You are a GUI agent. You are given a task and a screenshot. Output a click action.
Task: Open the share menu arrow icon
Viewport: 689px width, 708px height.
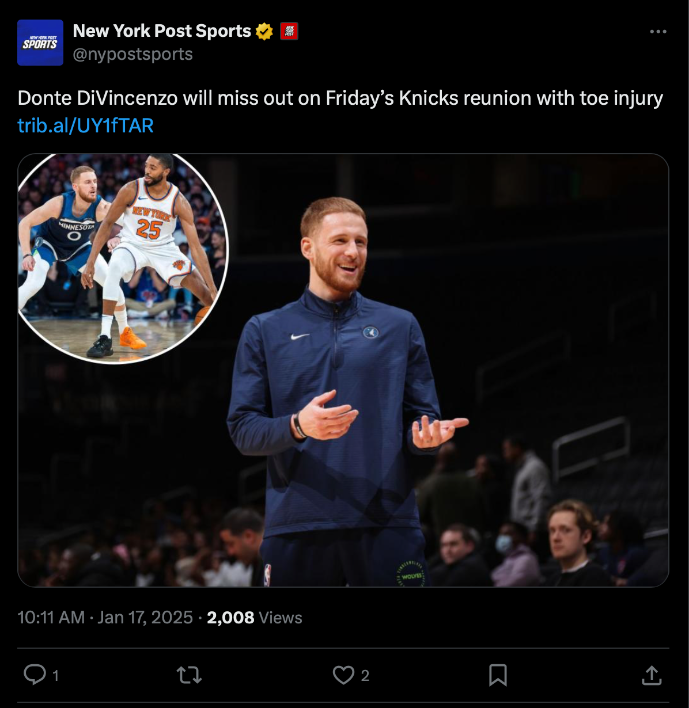click(652, 675)
